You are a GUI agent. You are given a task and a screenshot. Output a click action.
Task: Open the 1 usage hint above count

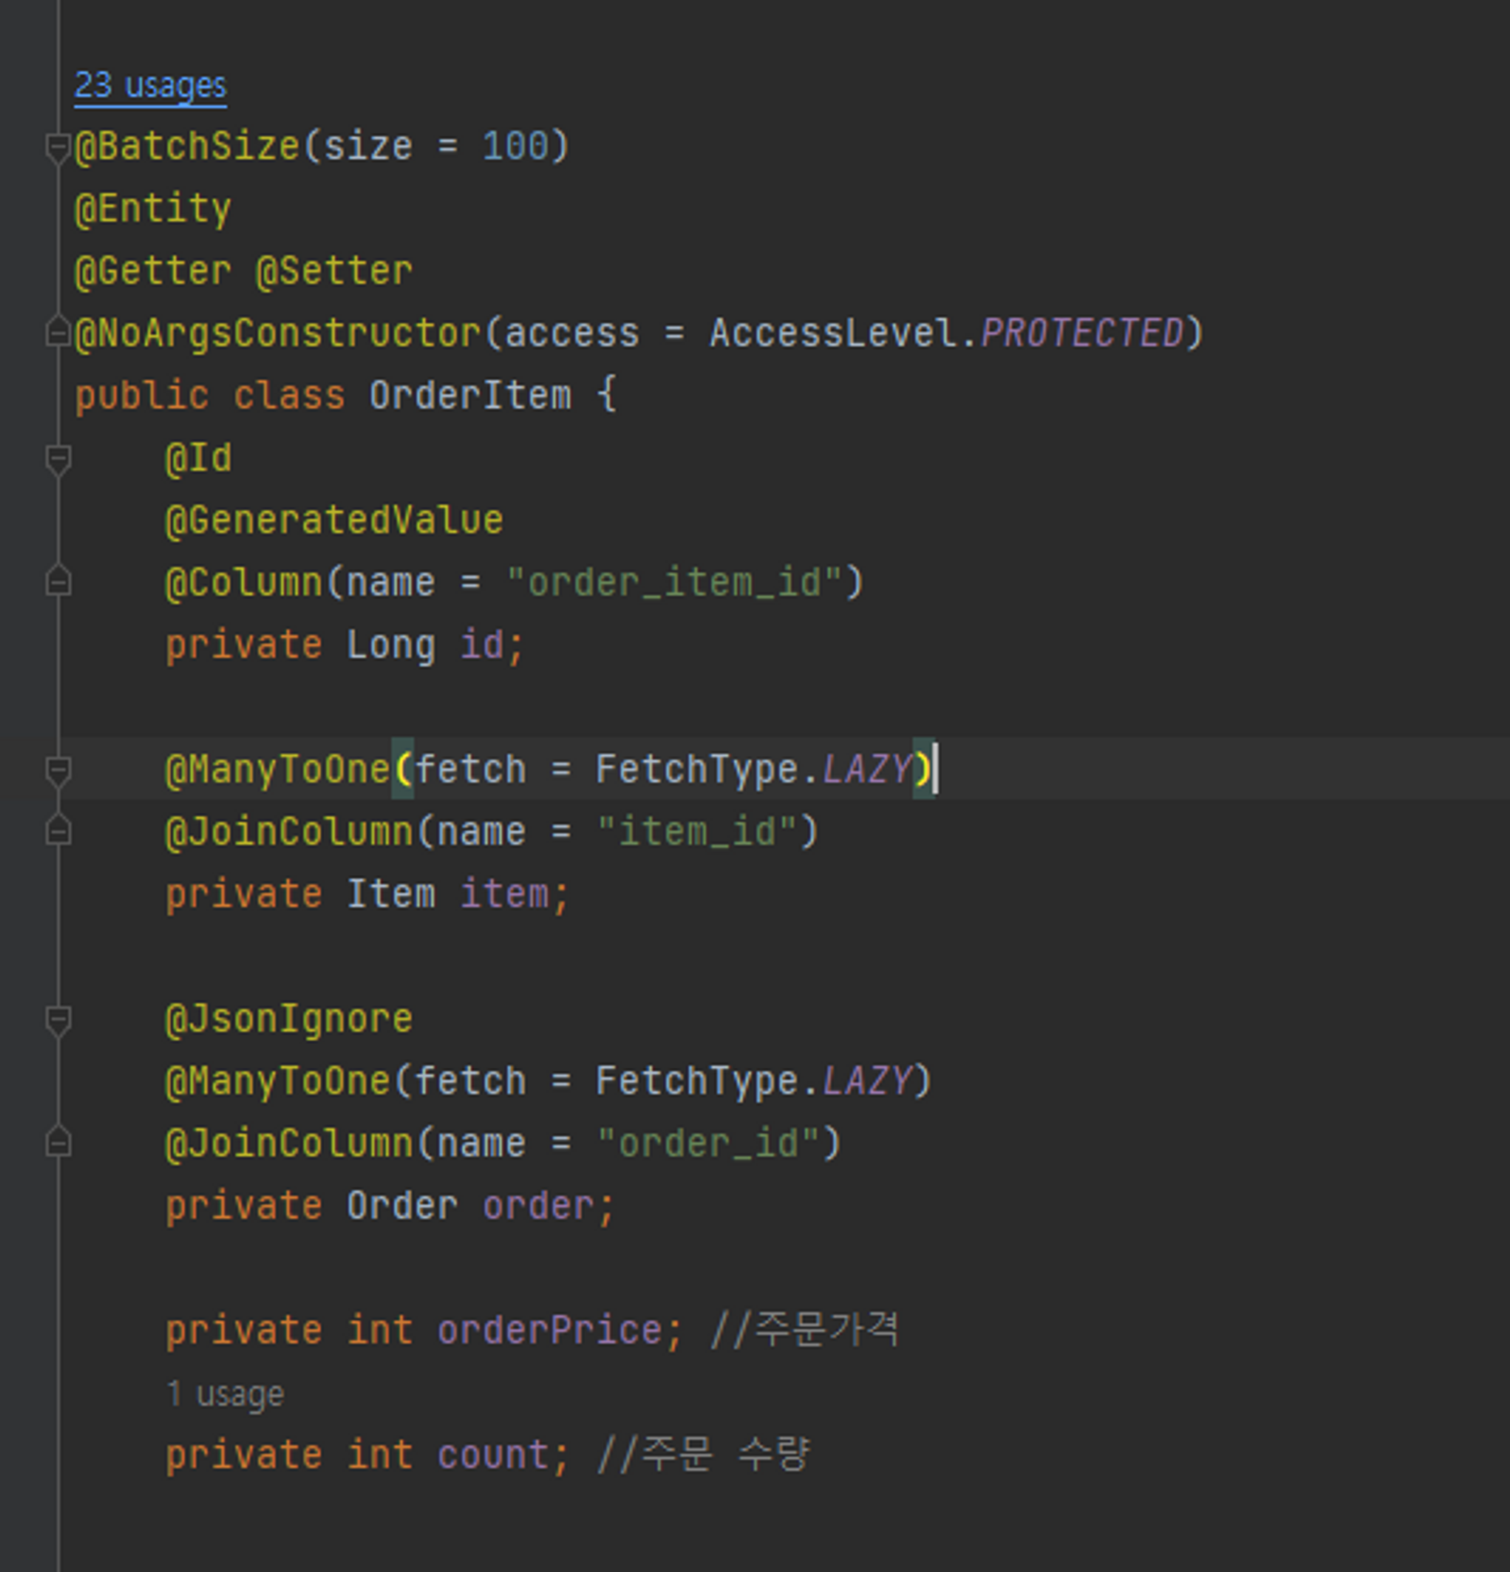225,1393
